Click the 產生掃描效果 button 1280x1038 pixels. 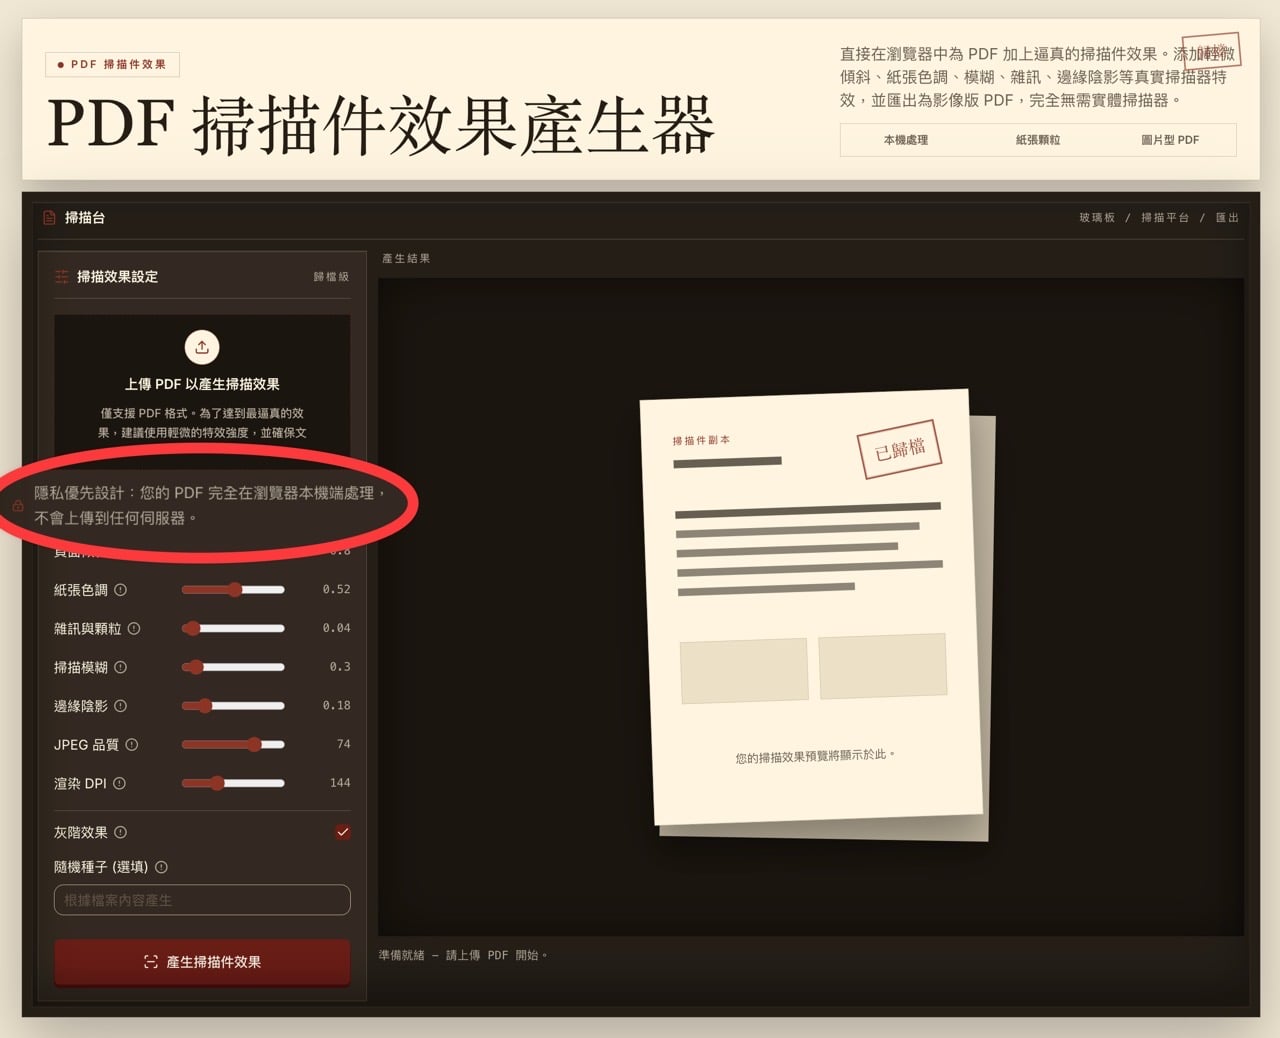(202, 962)
